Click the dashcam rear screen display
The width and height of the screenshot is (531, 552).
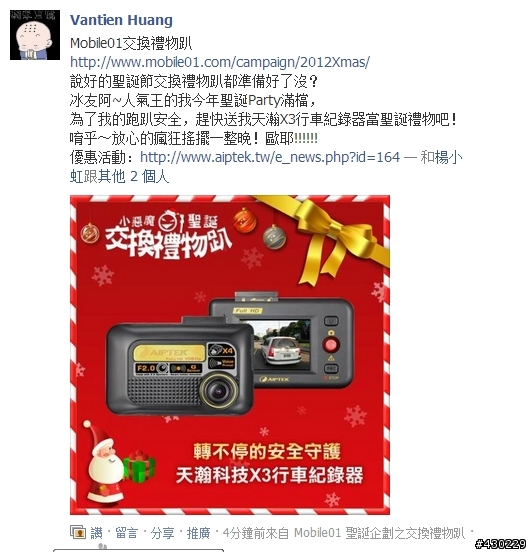tap(280, 345)
